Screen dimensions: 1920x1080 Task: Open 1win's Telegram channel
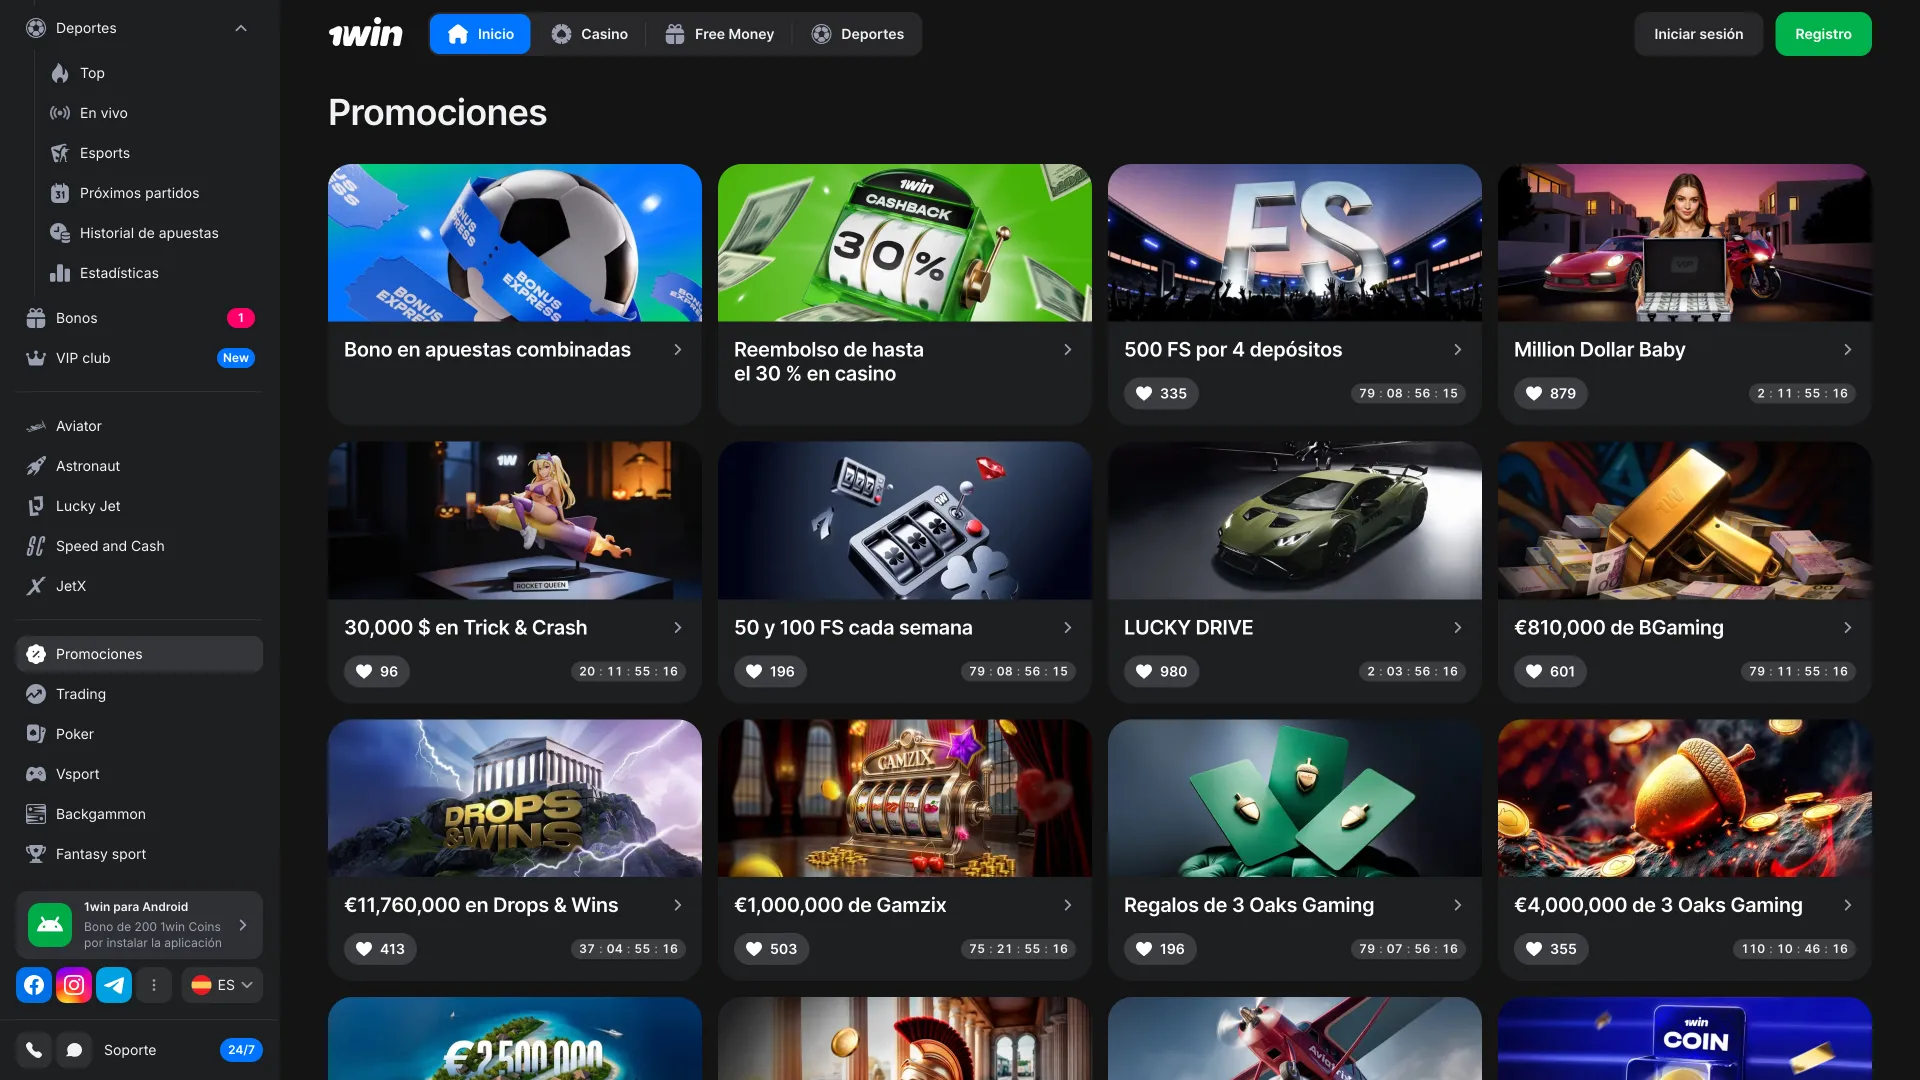point(114,984)
